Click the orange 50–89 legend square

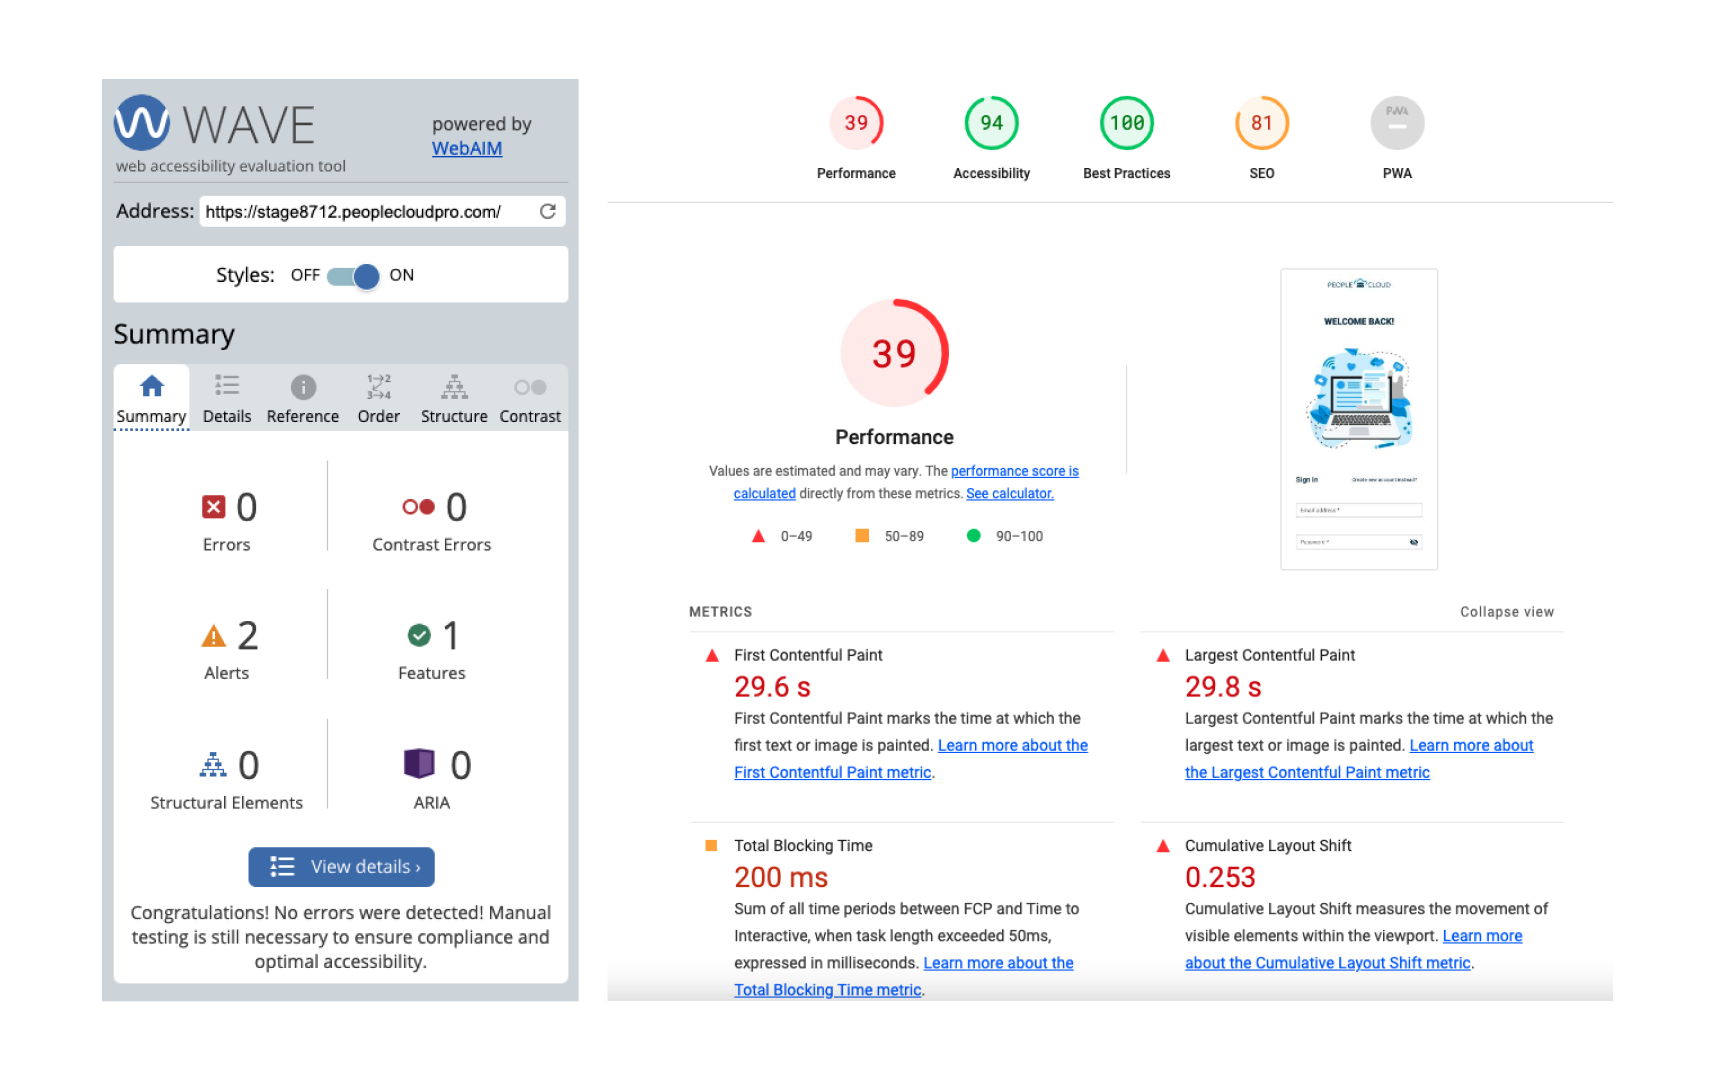(862, 536)
